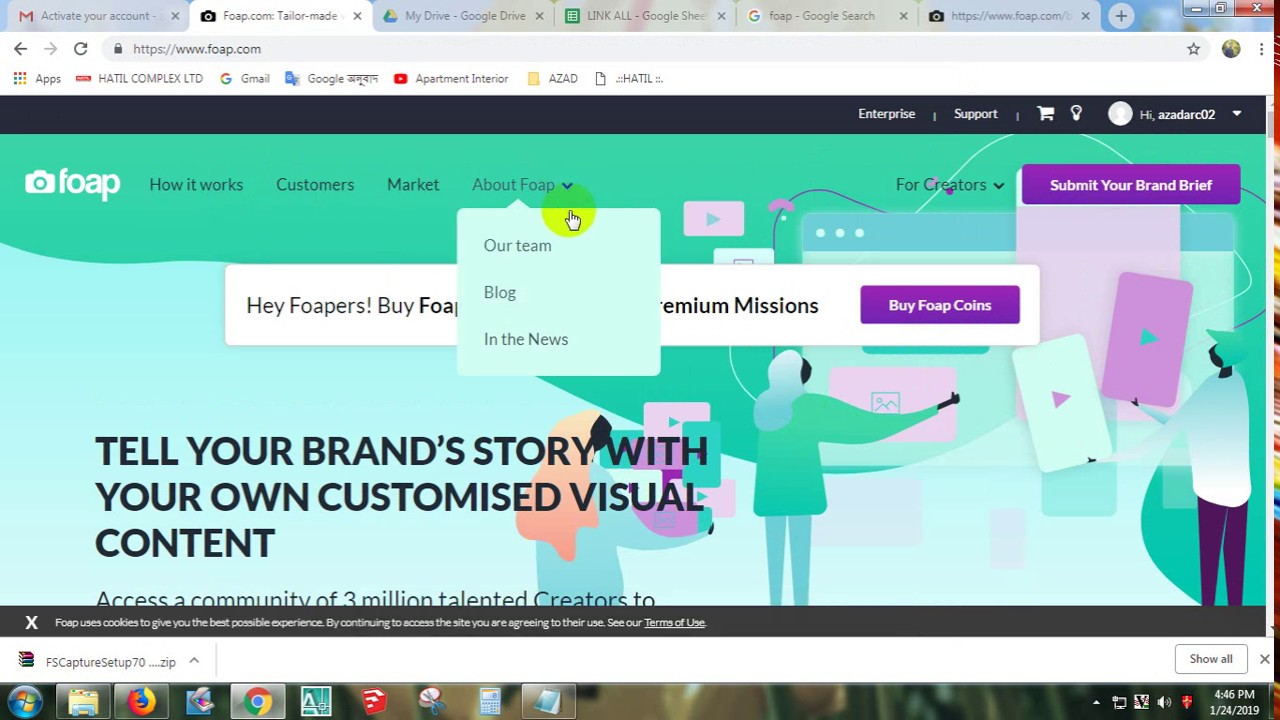Open the HATIL COMPLEX LTD bookmark
1280x720 pixels.
click(139, 78)
